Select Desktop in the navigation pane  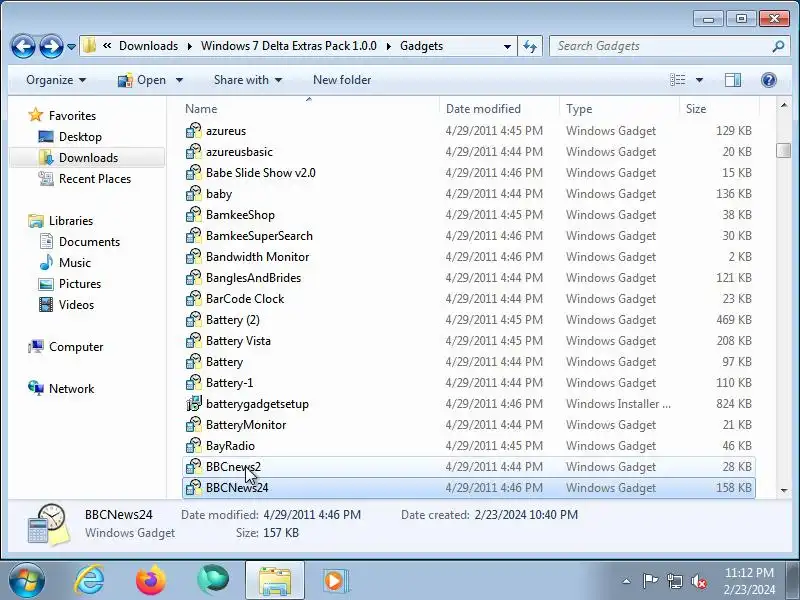tap(80, 137)
